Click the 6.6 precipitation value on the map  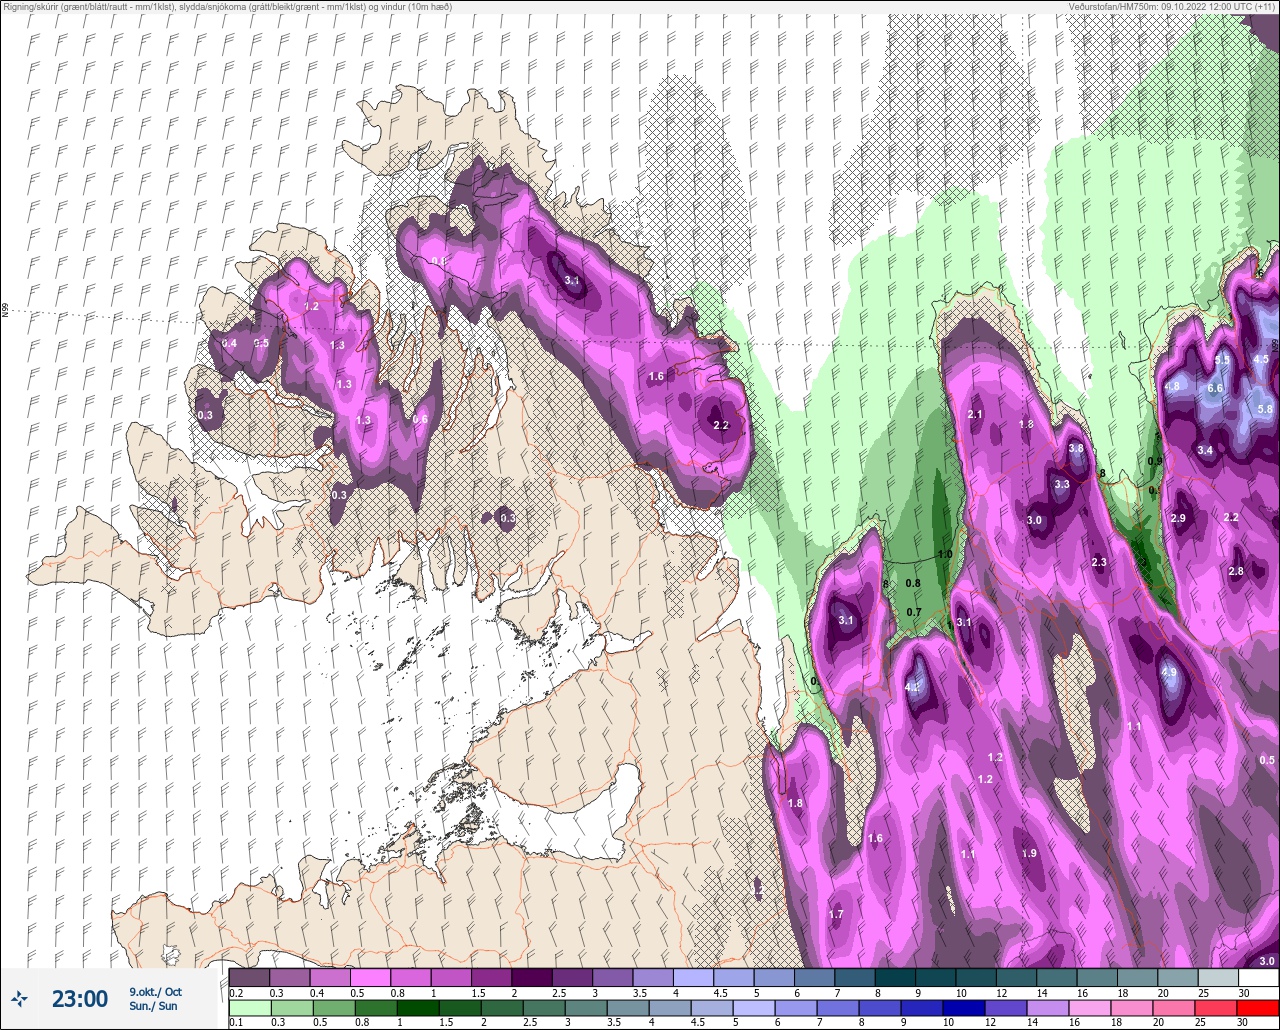1216,388
